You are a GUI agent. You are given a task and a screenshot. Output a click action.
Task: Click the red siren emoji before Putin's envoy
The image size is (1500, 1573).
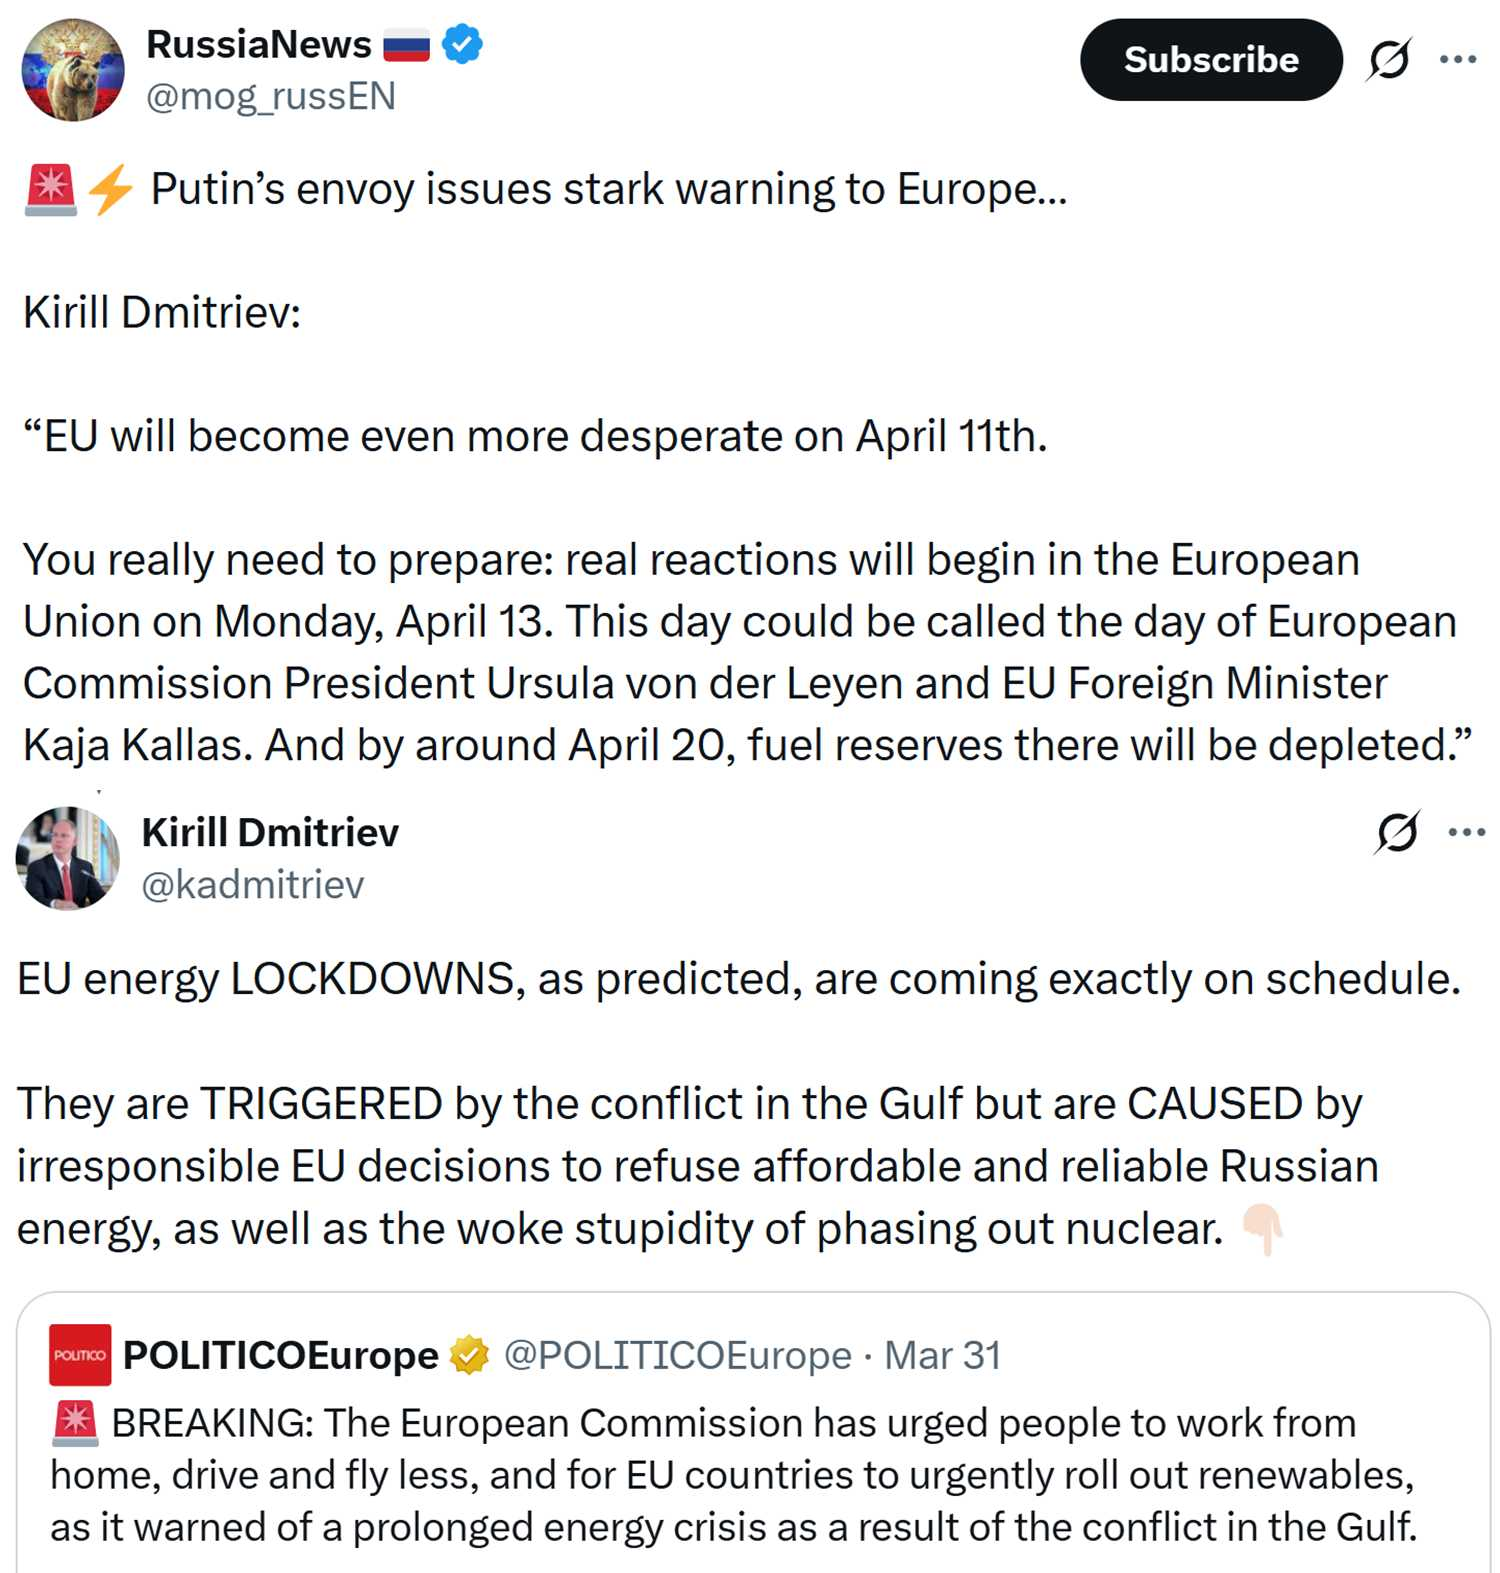click(50, 189)
